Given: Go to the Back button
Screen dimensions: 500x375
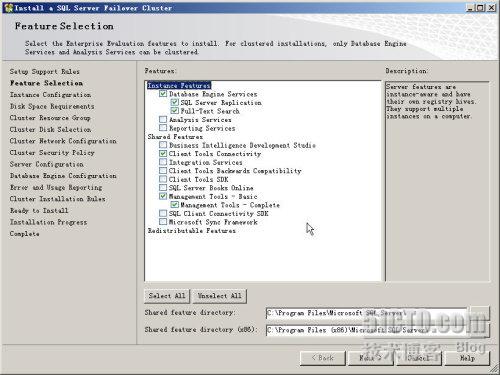Looking at the screenshot, I should [x=323, y=358].
